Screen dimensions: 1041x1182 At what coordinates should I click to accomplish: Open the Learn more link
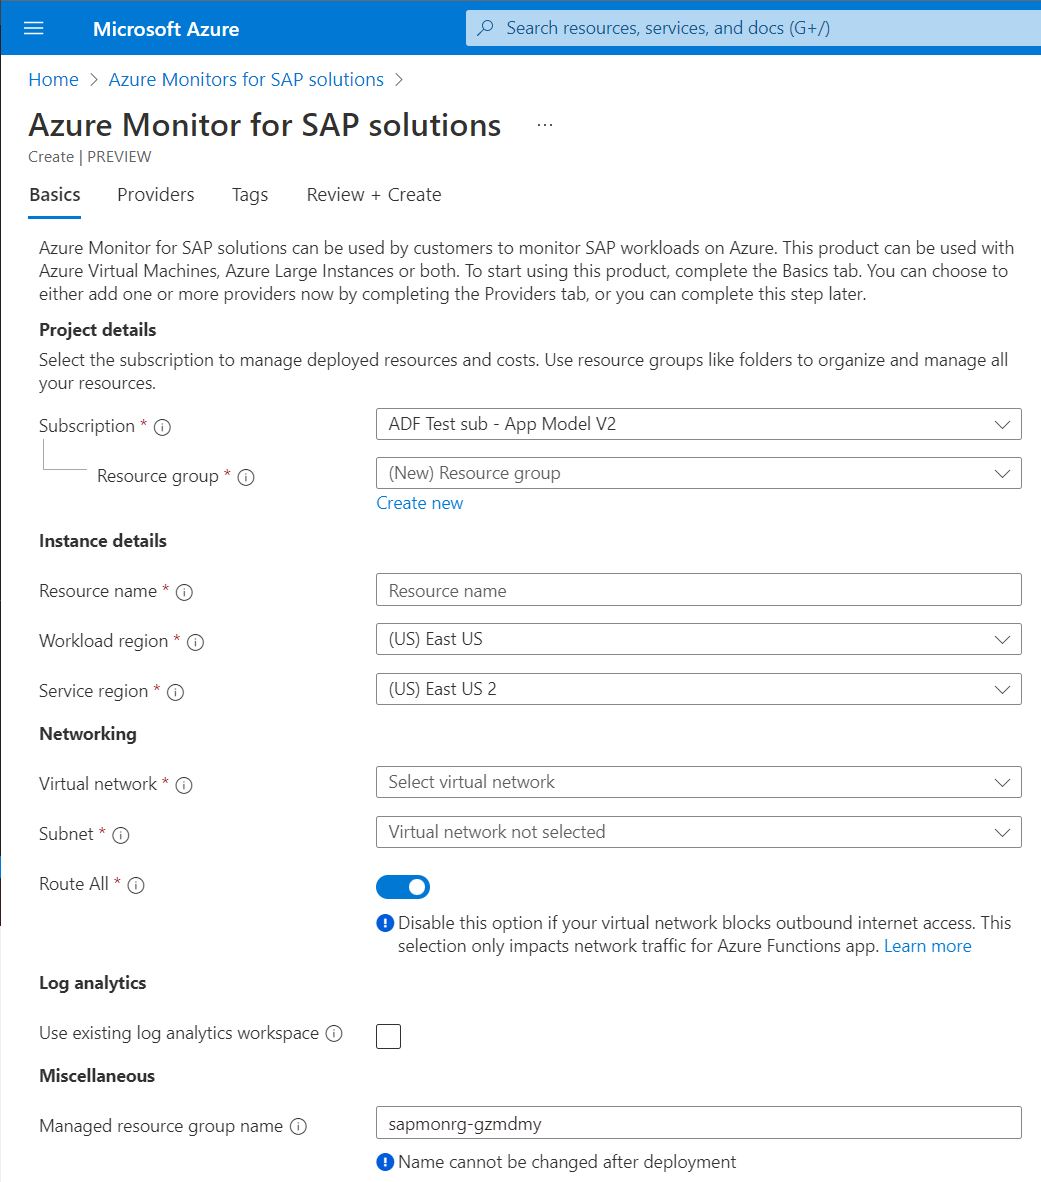click(x=927, y=946)
